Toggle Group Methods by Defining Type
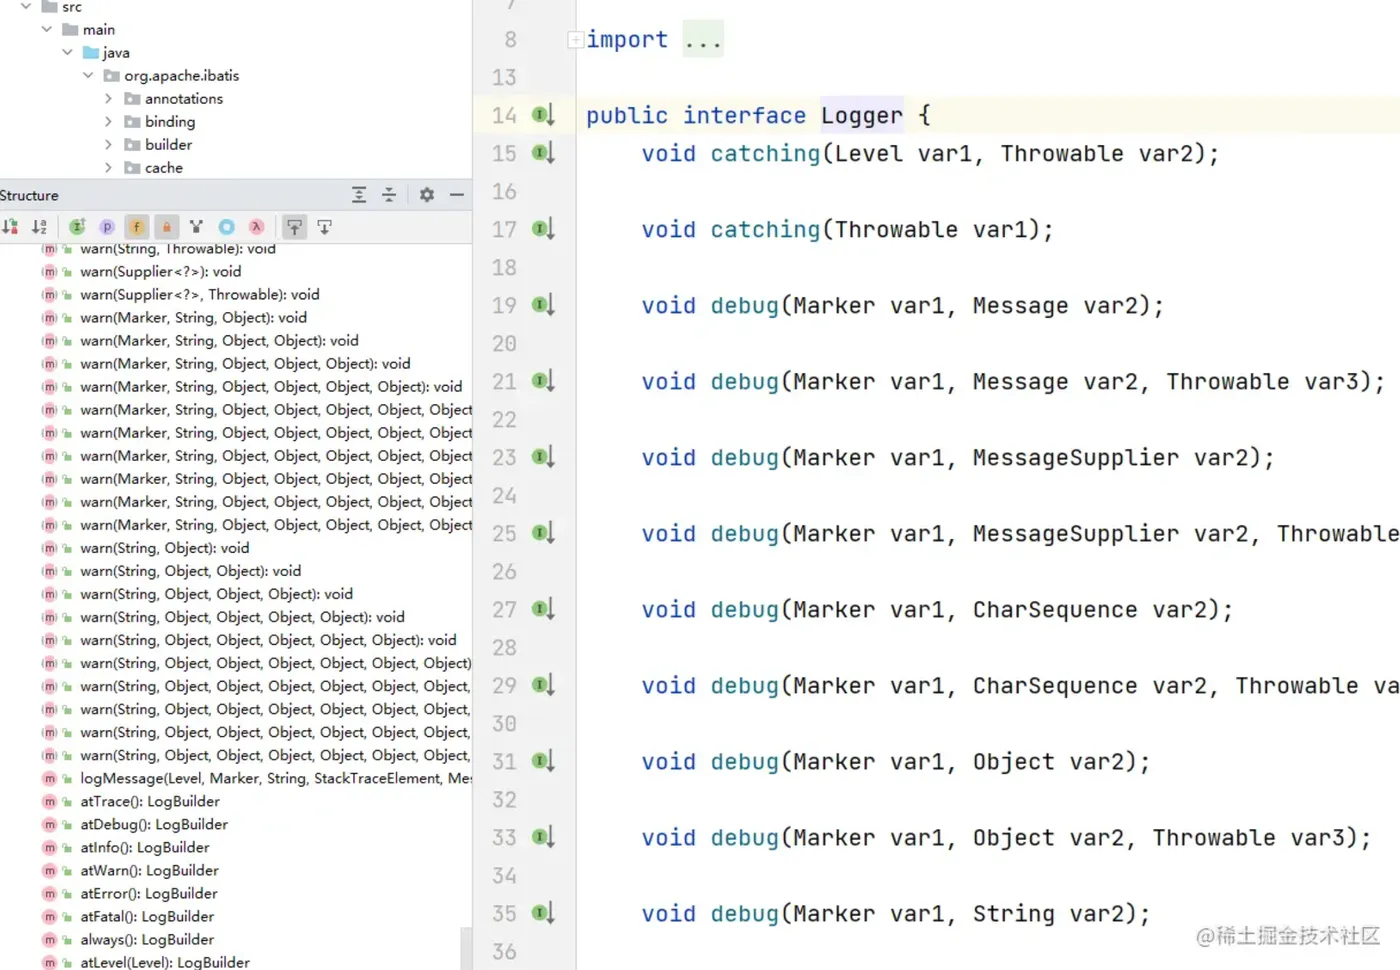This screenshot has width=1400, height=970. [77, 227]
